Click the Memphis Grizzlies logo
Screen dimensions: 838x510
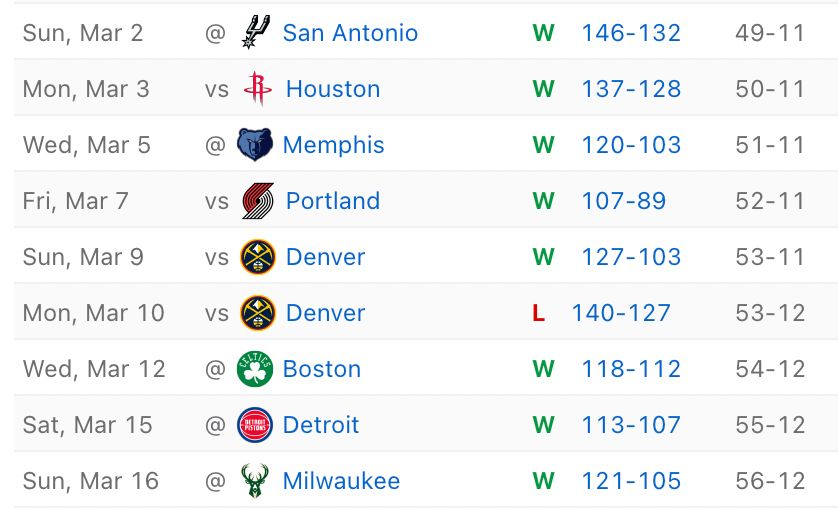click(x=254, y=145)
